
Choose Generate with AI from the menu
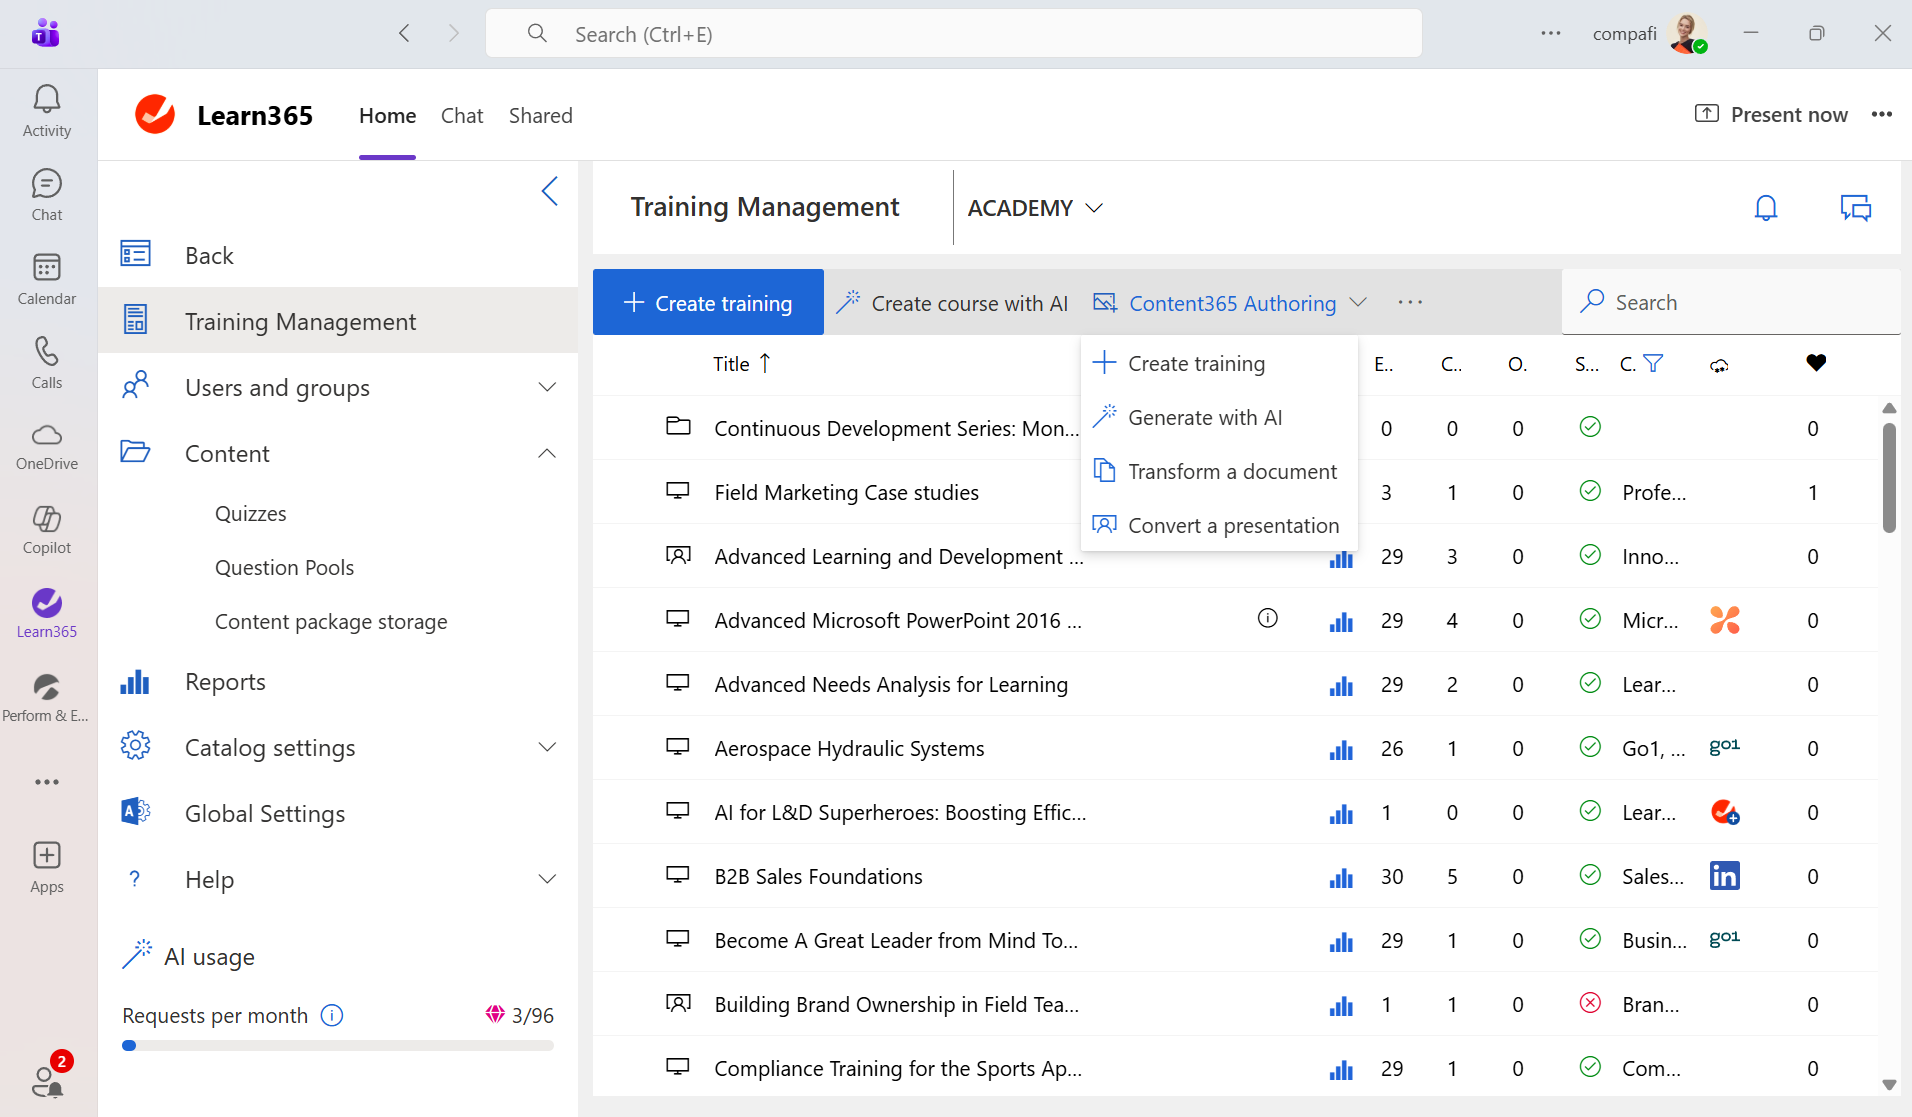[1205, 417]
